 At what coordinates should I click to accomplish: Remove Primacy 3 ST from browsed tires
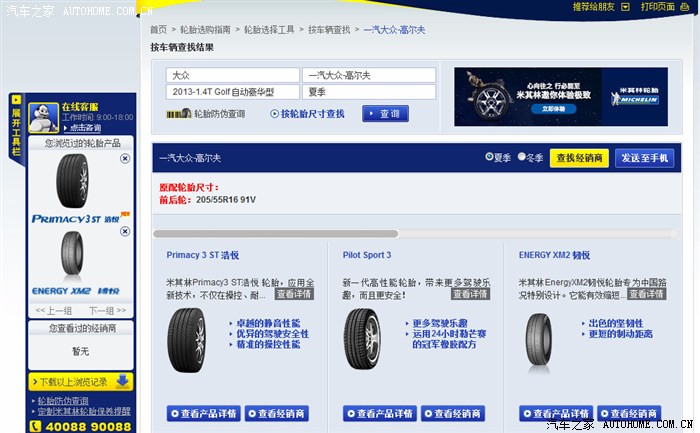125,159
